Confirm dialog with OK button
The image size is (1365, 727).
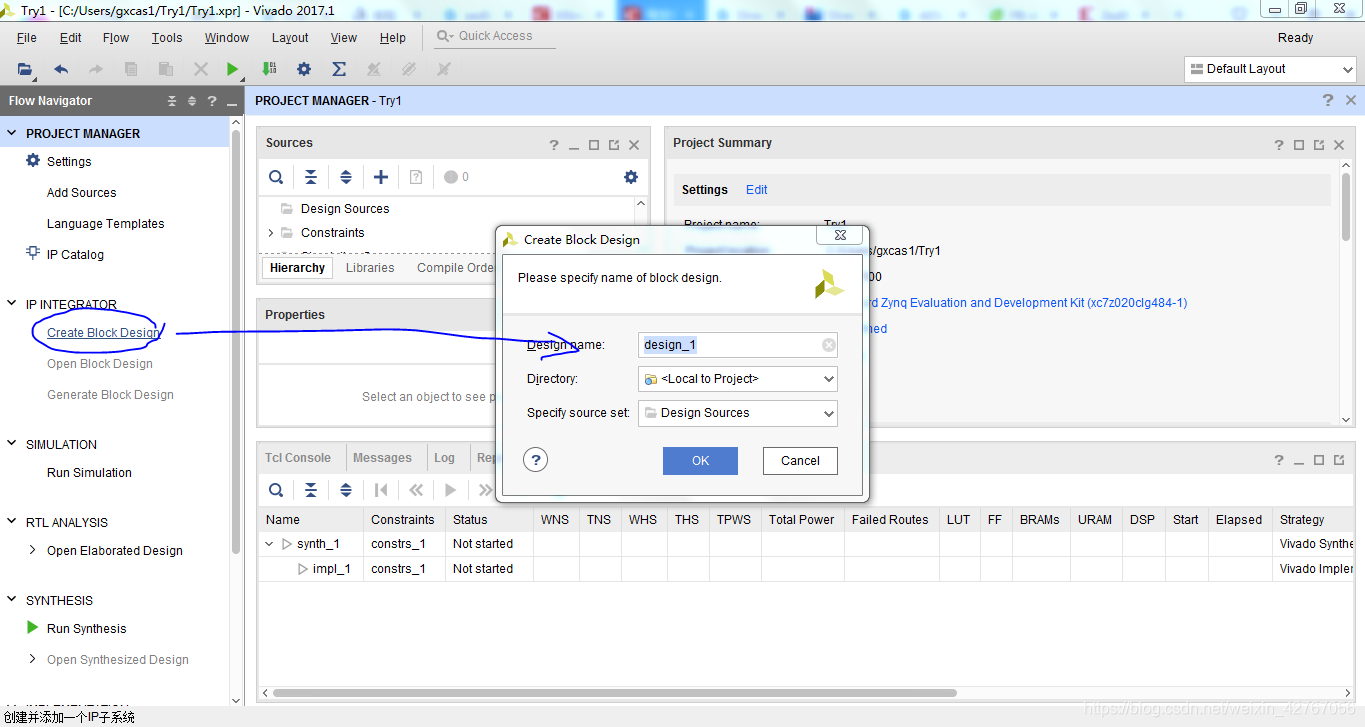(700, 461)
